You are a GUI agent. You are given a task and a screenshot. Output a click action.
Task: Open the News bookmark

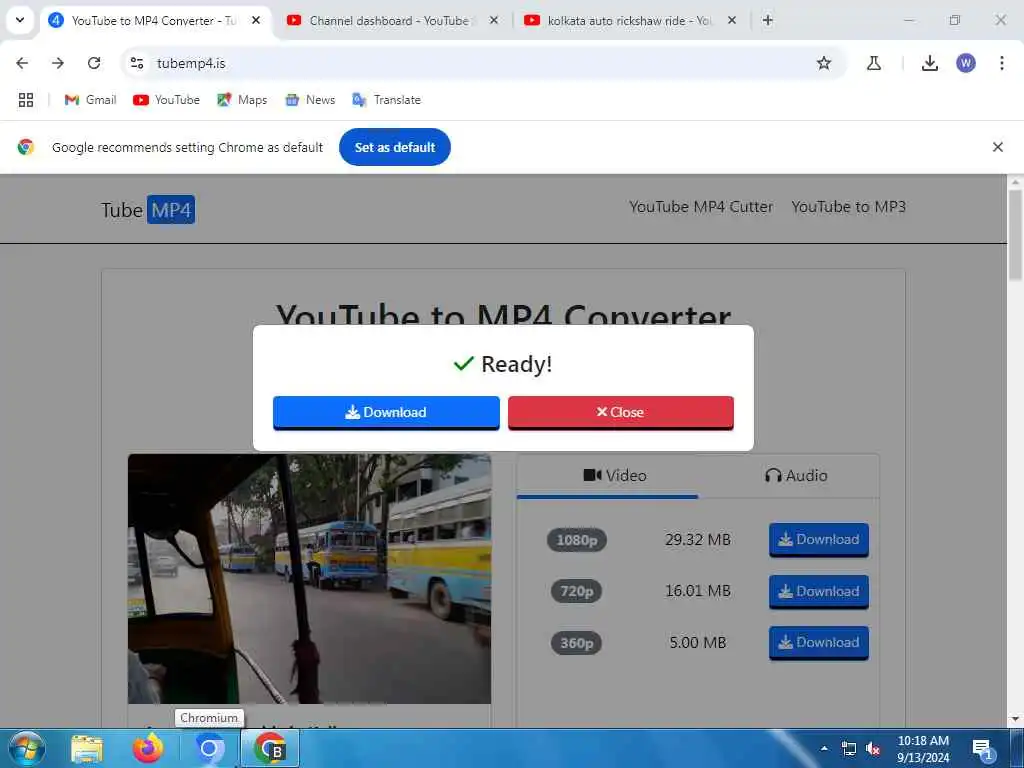pyautogui.click(x=310, y=100)
